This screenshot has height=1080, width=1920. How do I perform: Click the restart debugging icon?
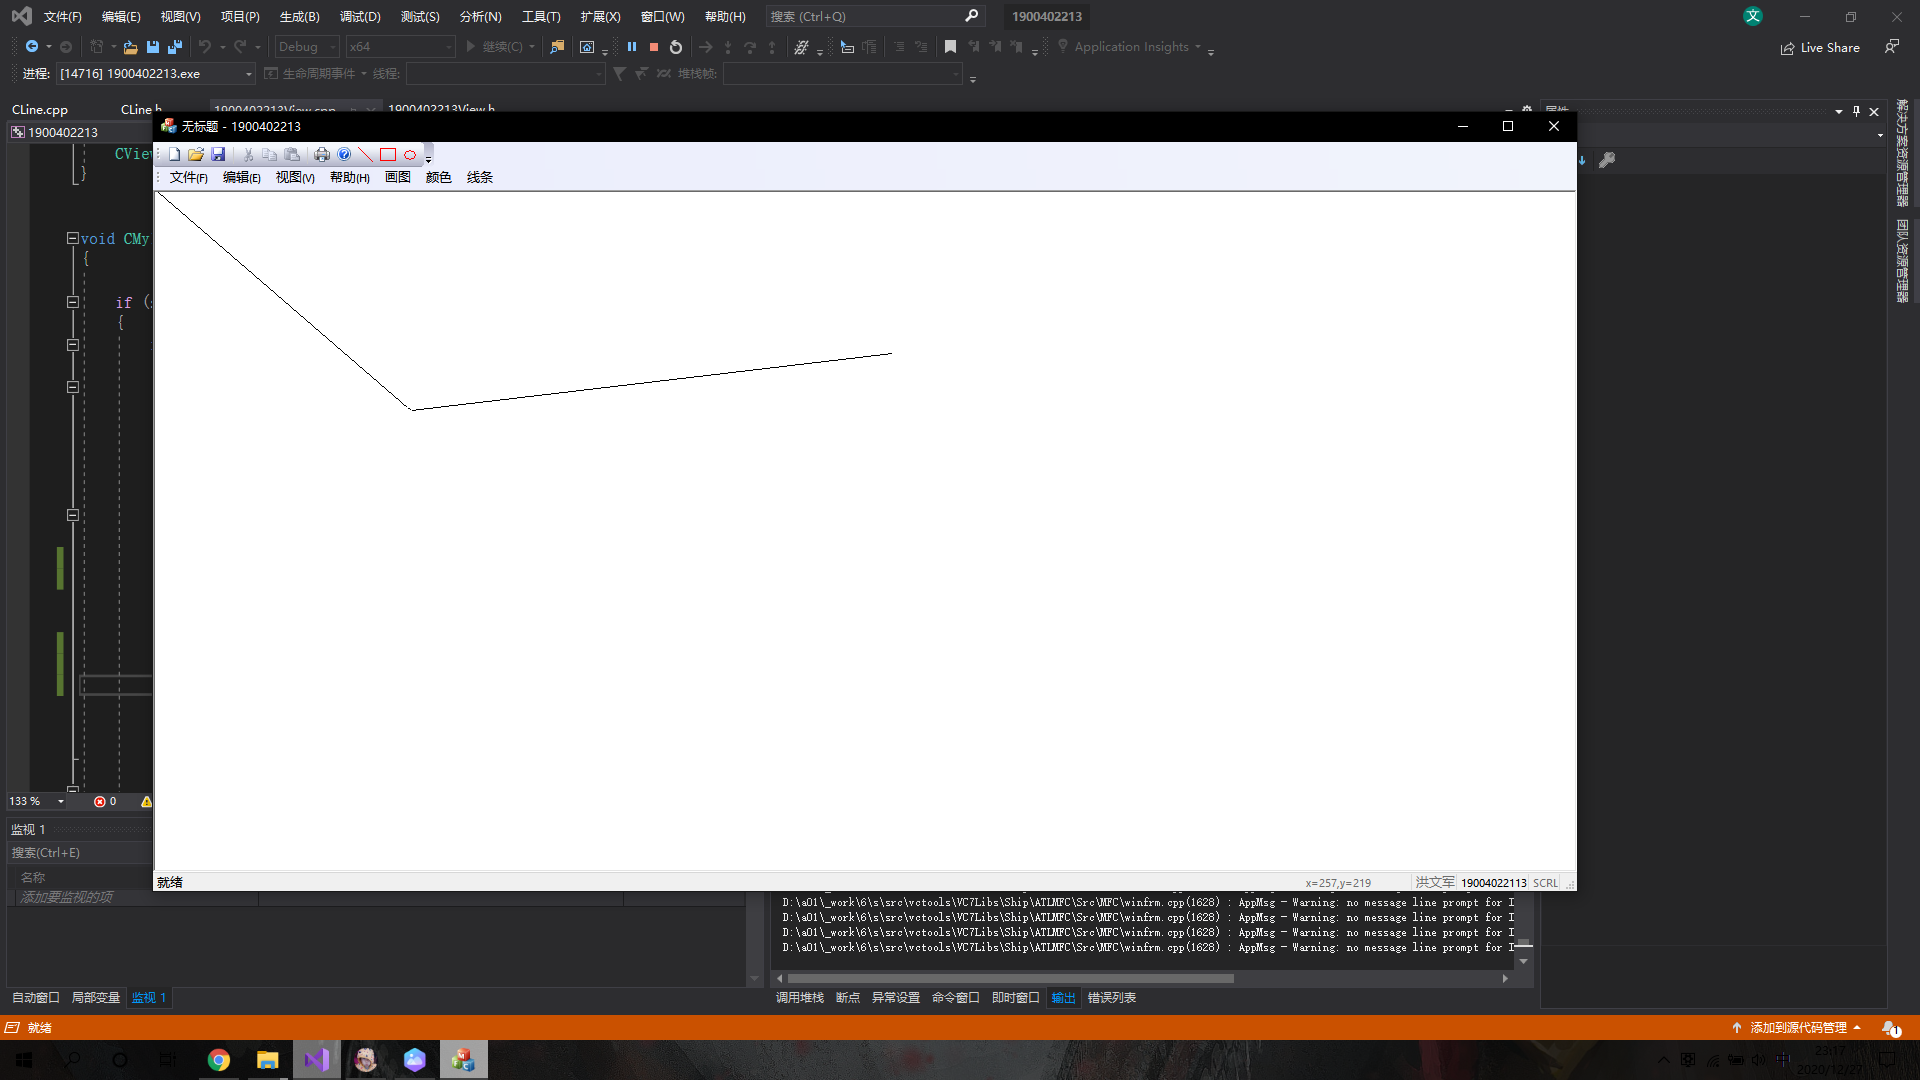(x=676, y=47)
